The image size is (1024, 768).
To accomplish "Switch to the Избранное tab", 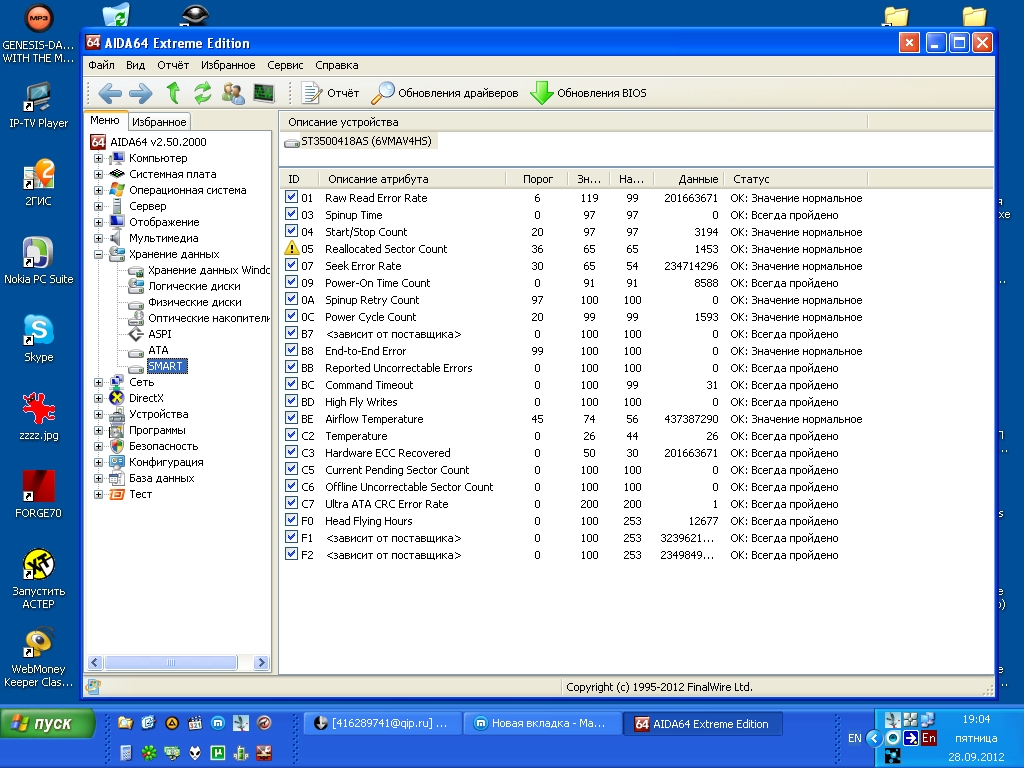I will [x=159, y=121].
